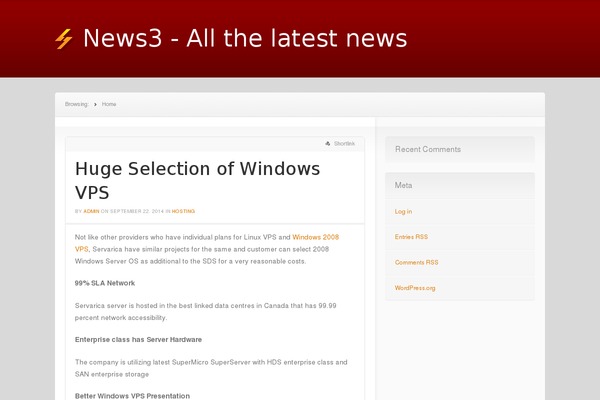Click the Meta widget heading

click(403, 185)
